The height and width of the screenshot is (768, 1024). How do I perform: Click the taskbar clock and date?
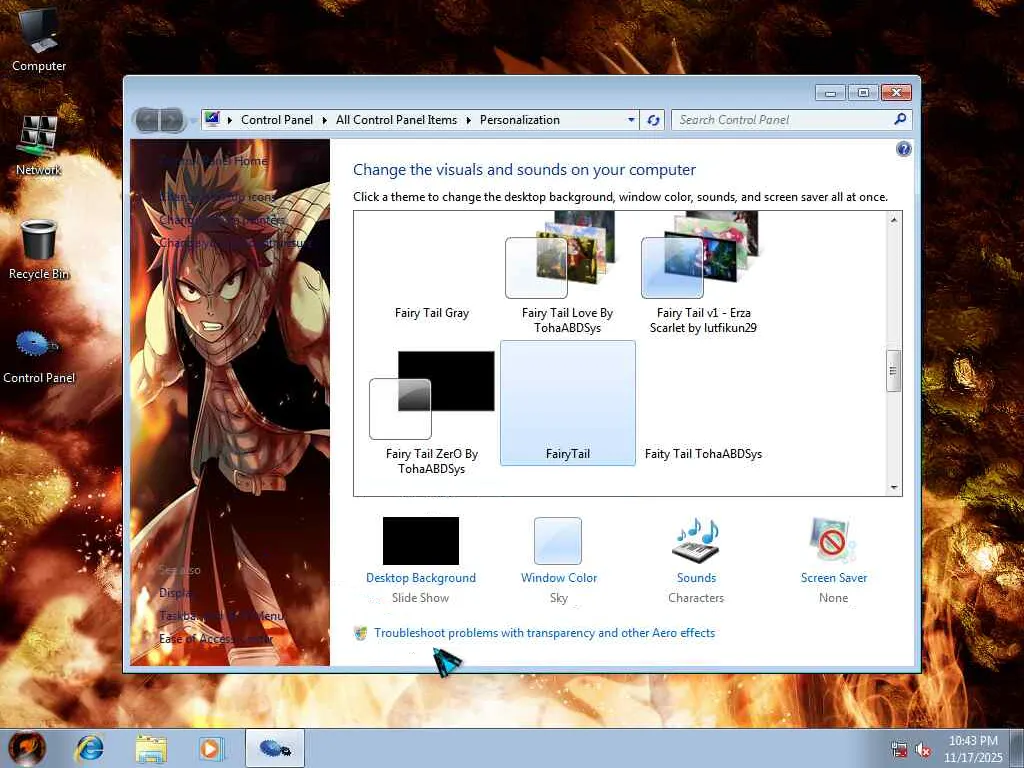pos(973,749)
